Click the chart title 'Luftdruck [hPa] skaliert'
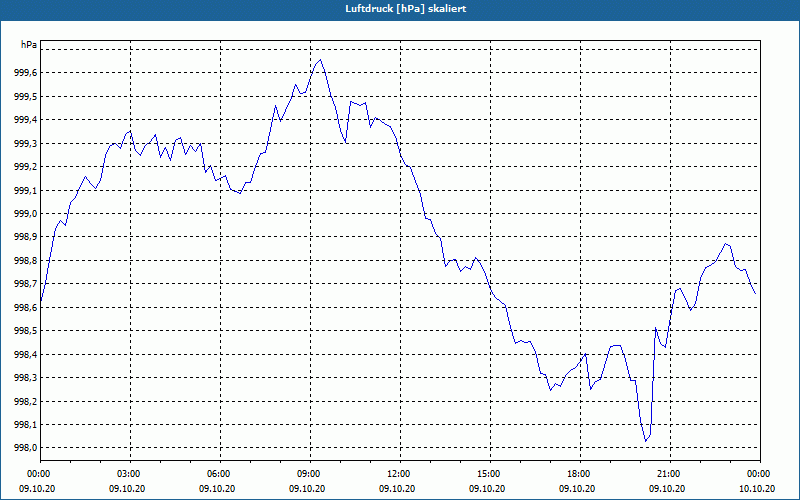This screenshot has width=800, height=500. (406, 9)
